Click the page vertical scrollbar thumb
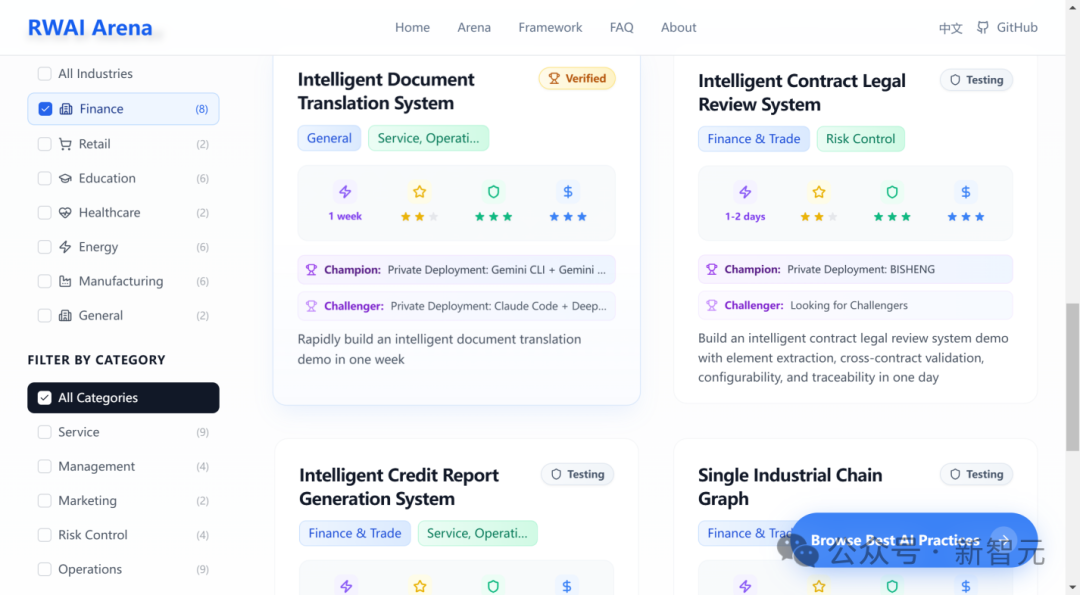Image resolution: width=1080 pixels, height=595 pixels. (x=1072, y=377)
